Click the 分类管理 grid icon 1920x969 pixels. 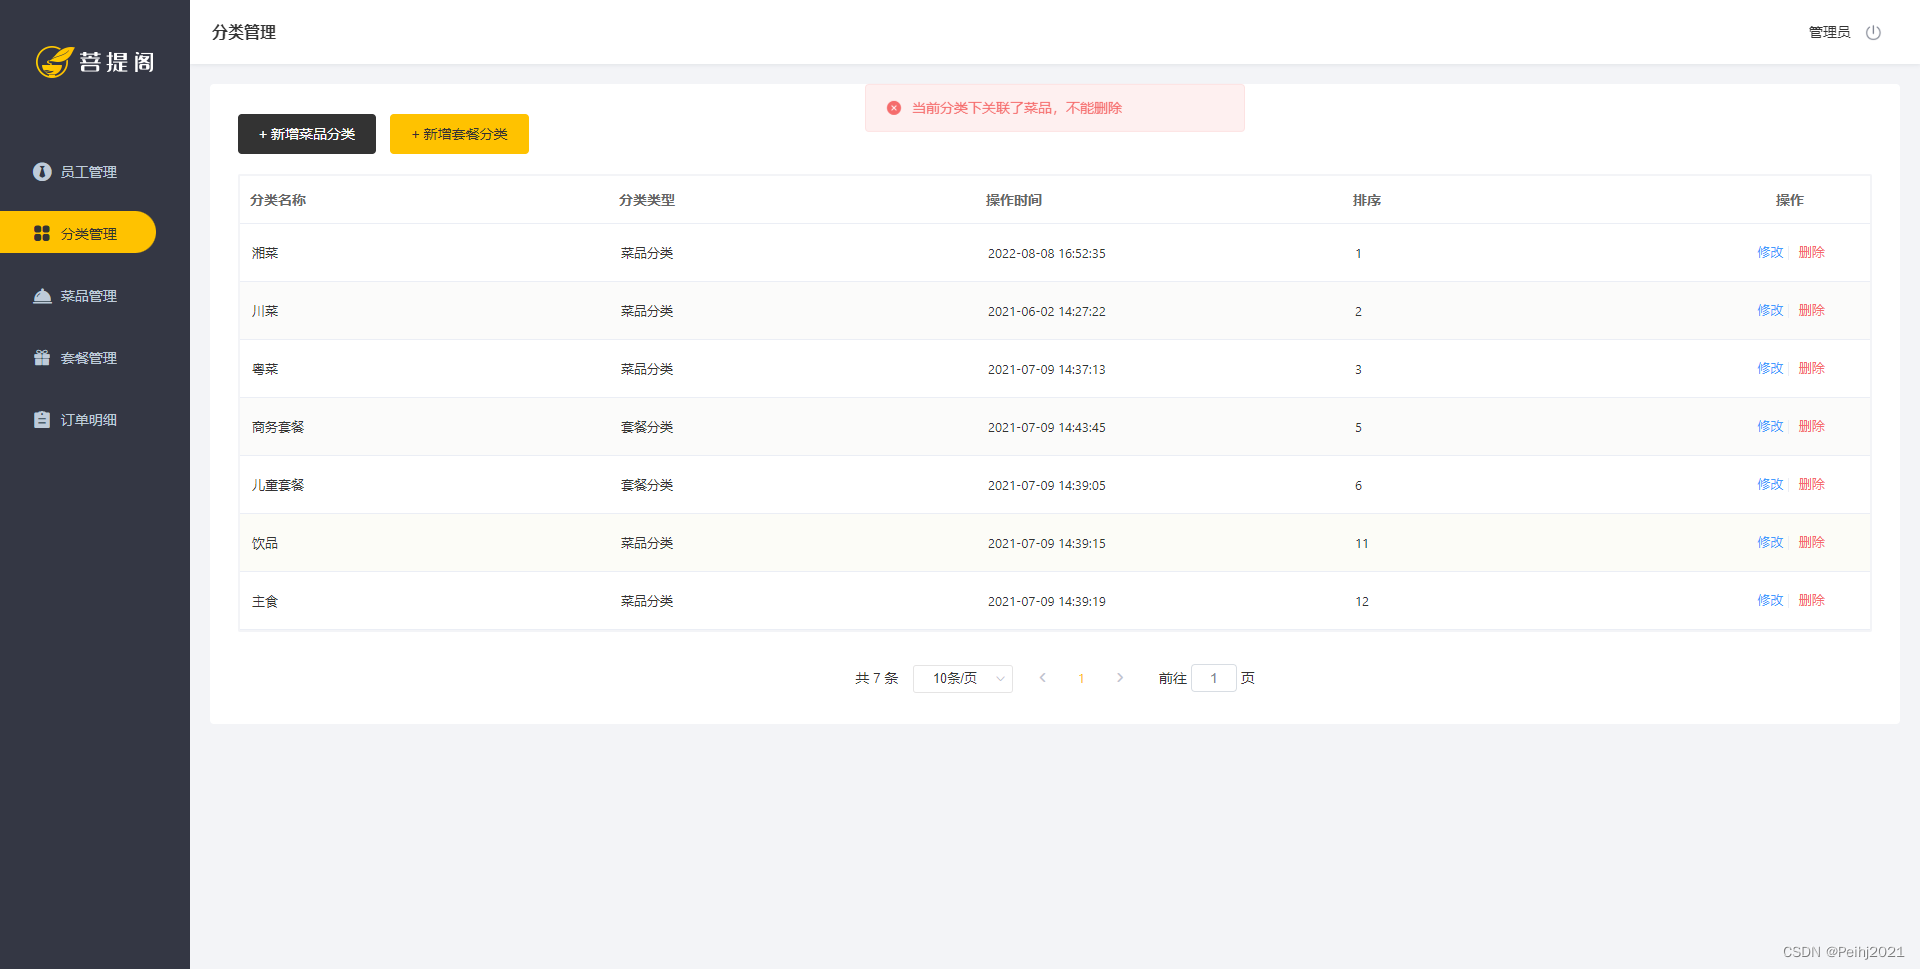tap(42, 233)
